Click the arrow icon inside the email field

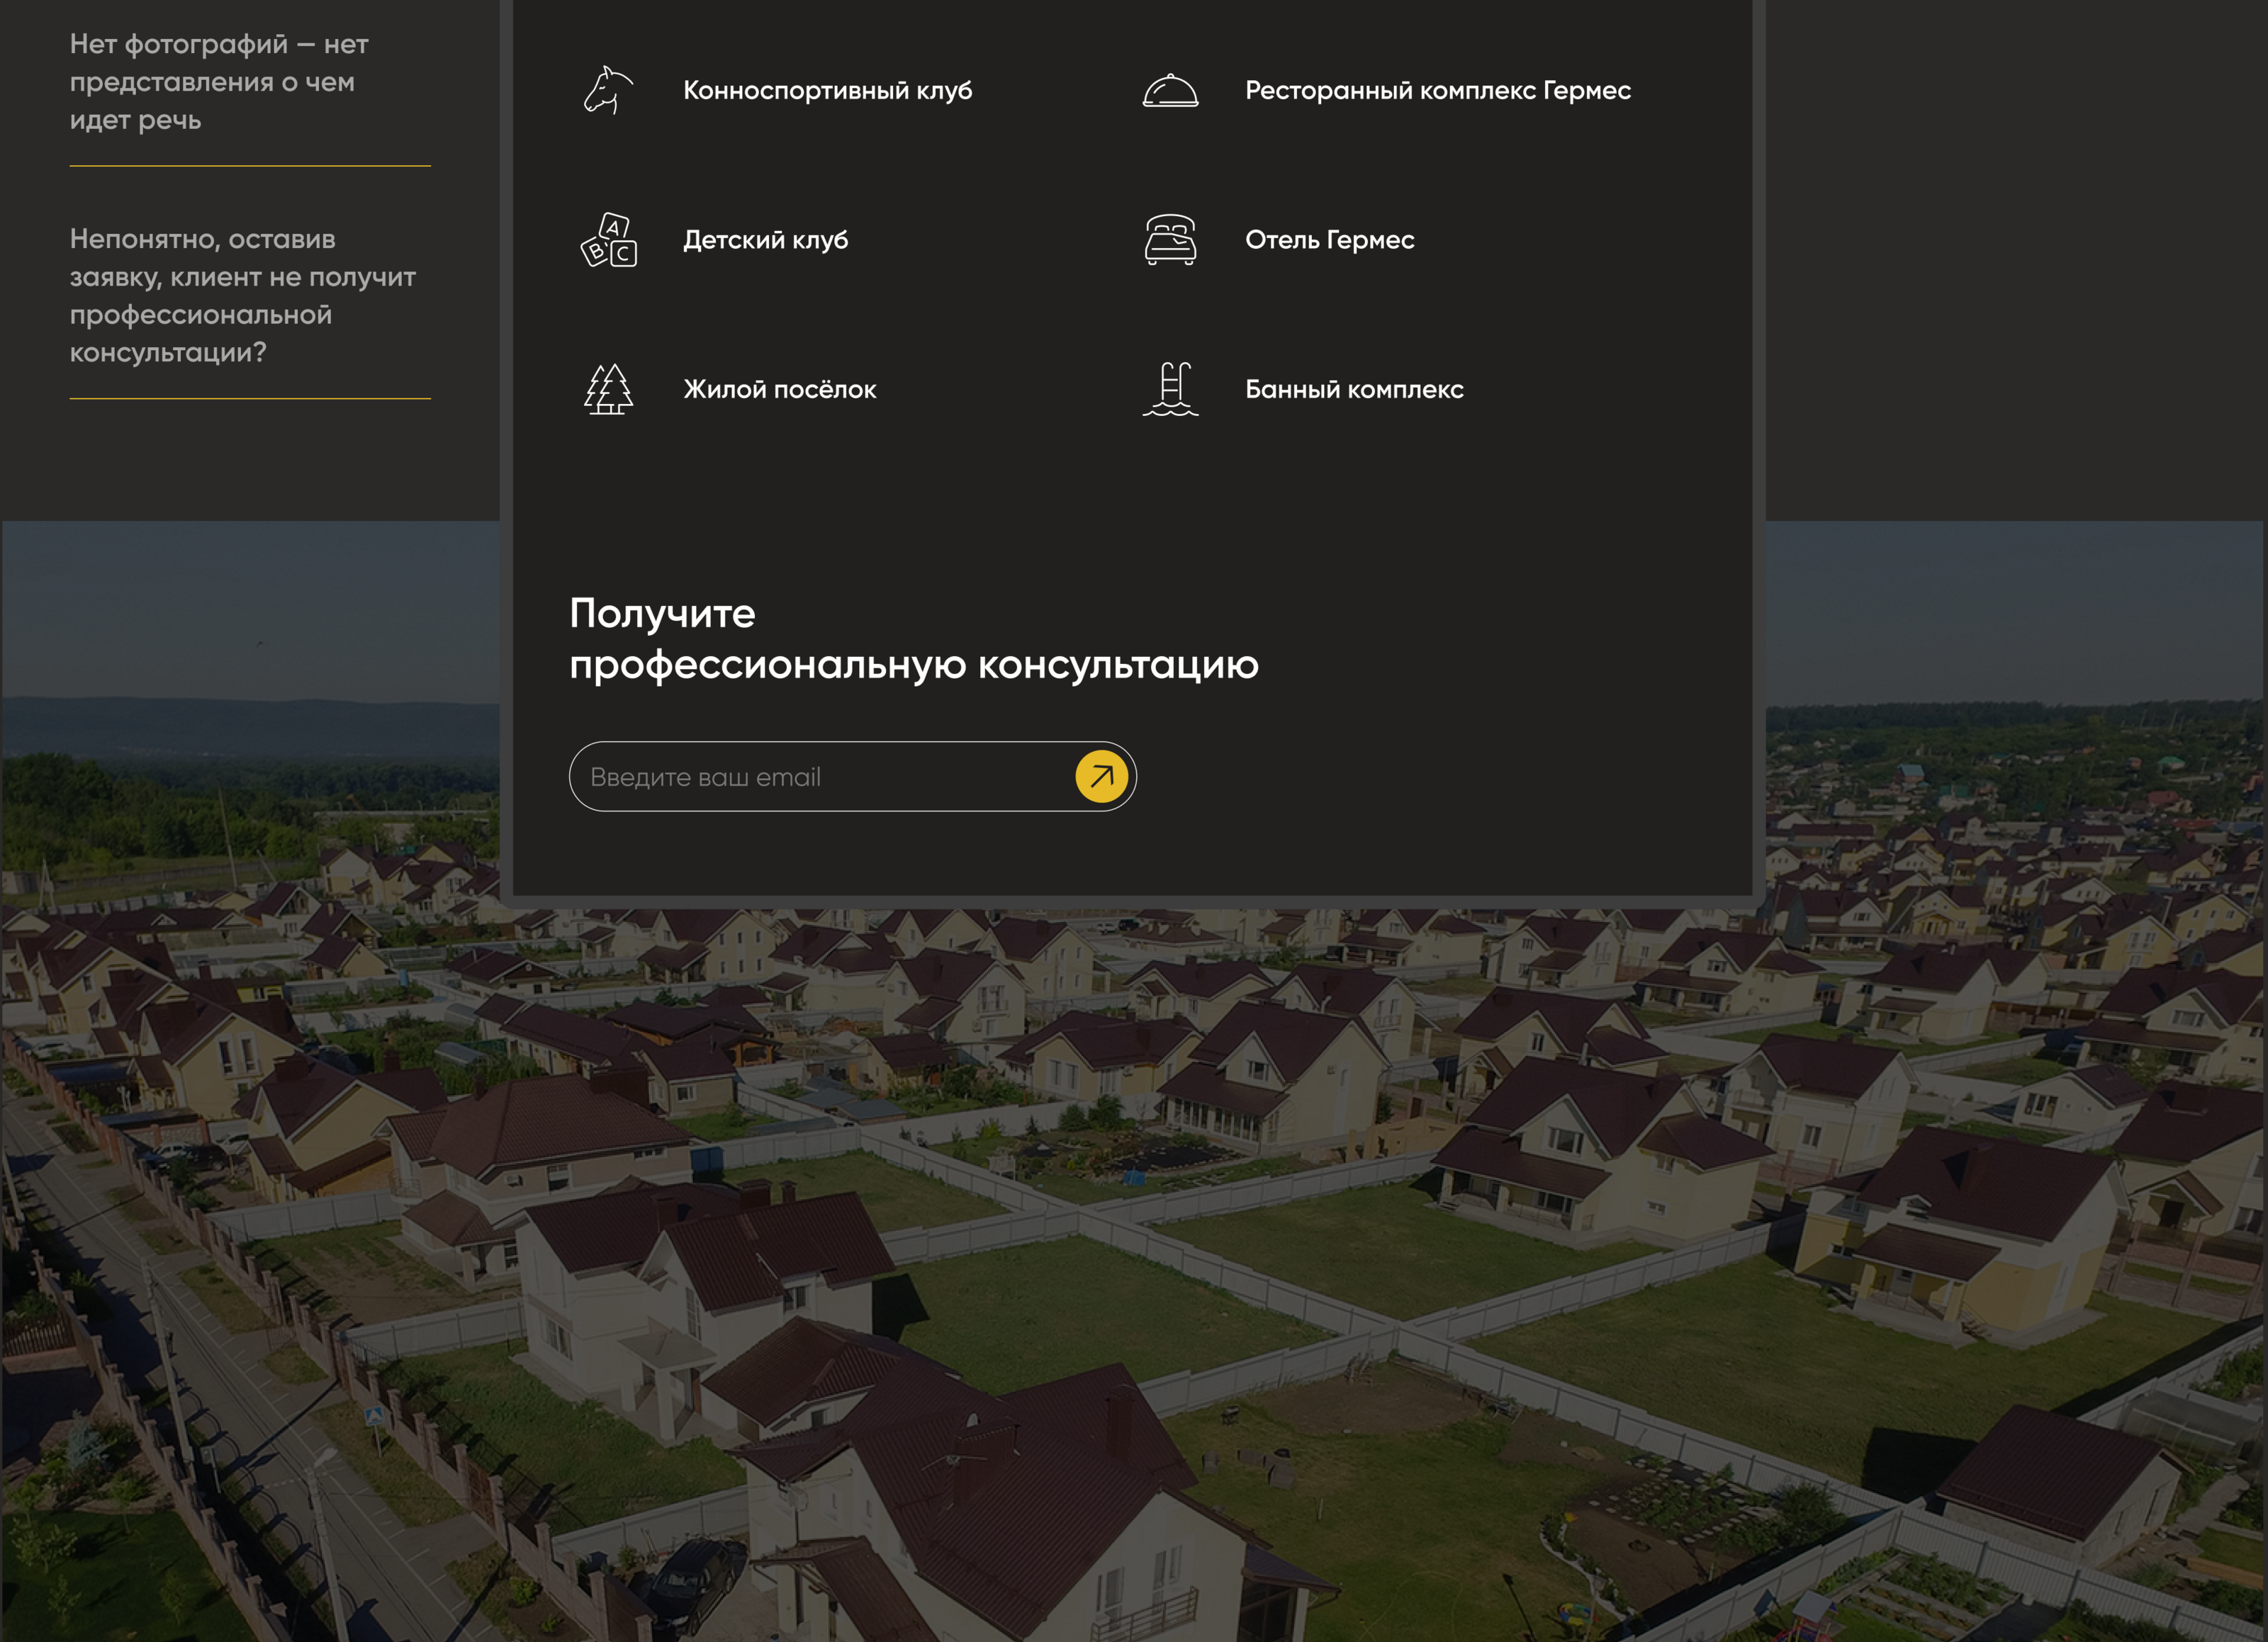[1101, 776]
